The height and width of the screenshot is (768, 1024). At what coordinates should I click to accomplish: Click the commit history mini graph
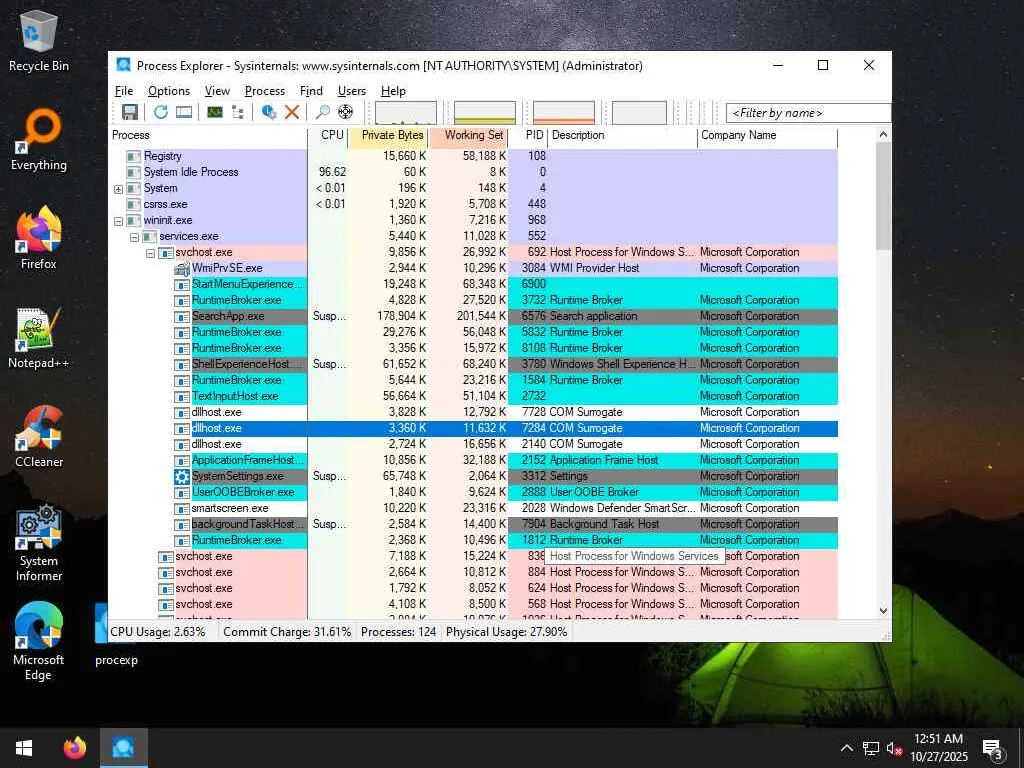[x=485, y=112]
